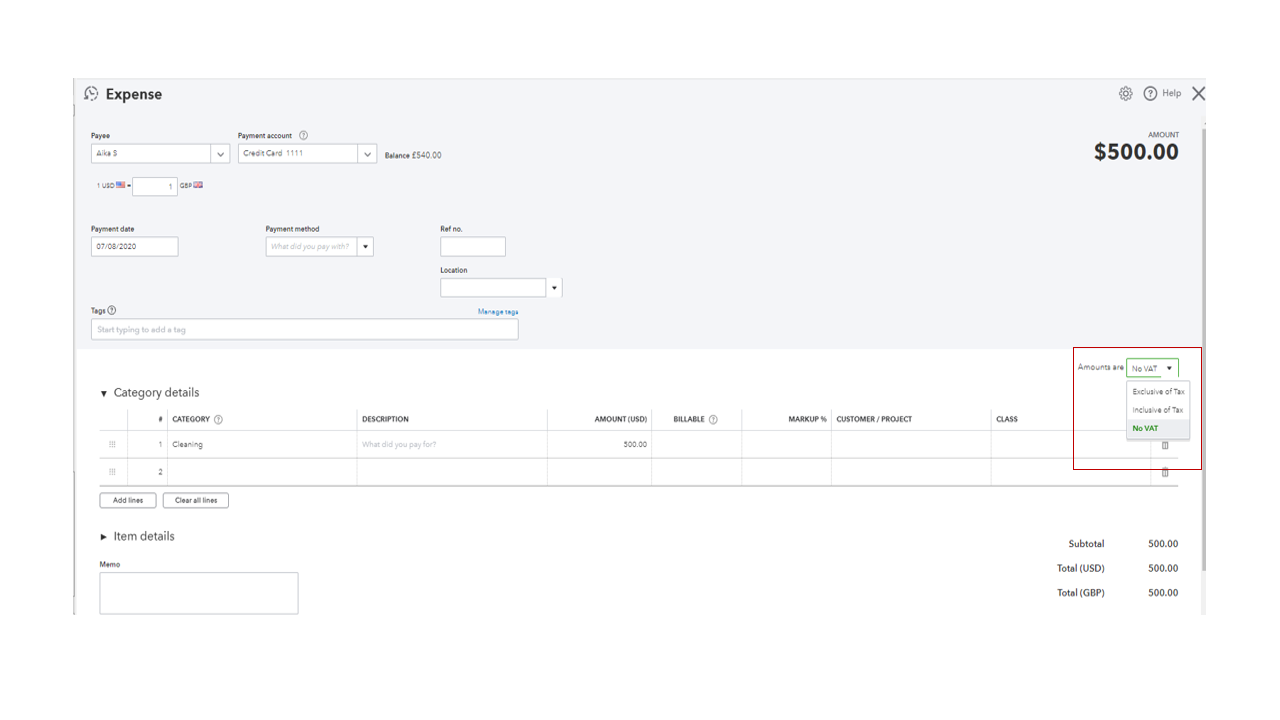Open the Manage tags link
The height and width of the screenshot is (720, 1280).
click(x=499, y=311)
